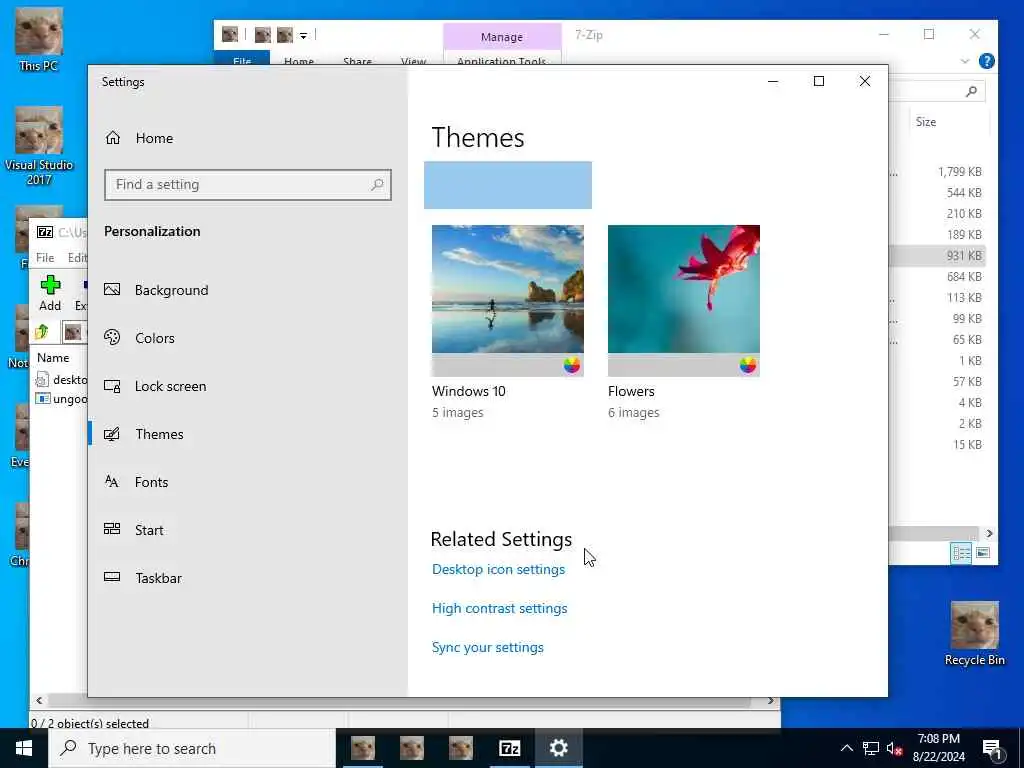Open network status tray icon
The height and width of the screenshot is (768, 1024).
tap(871, 748)
